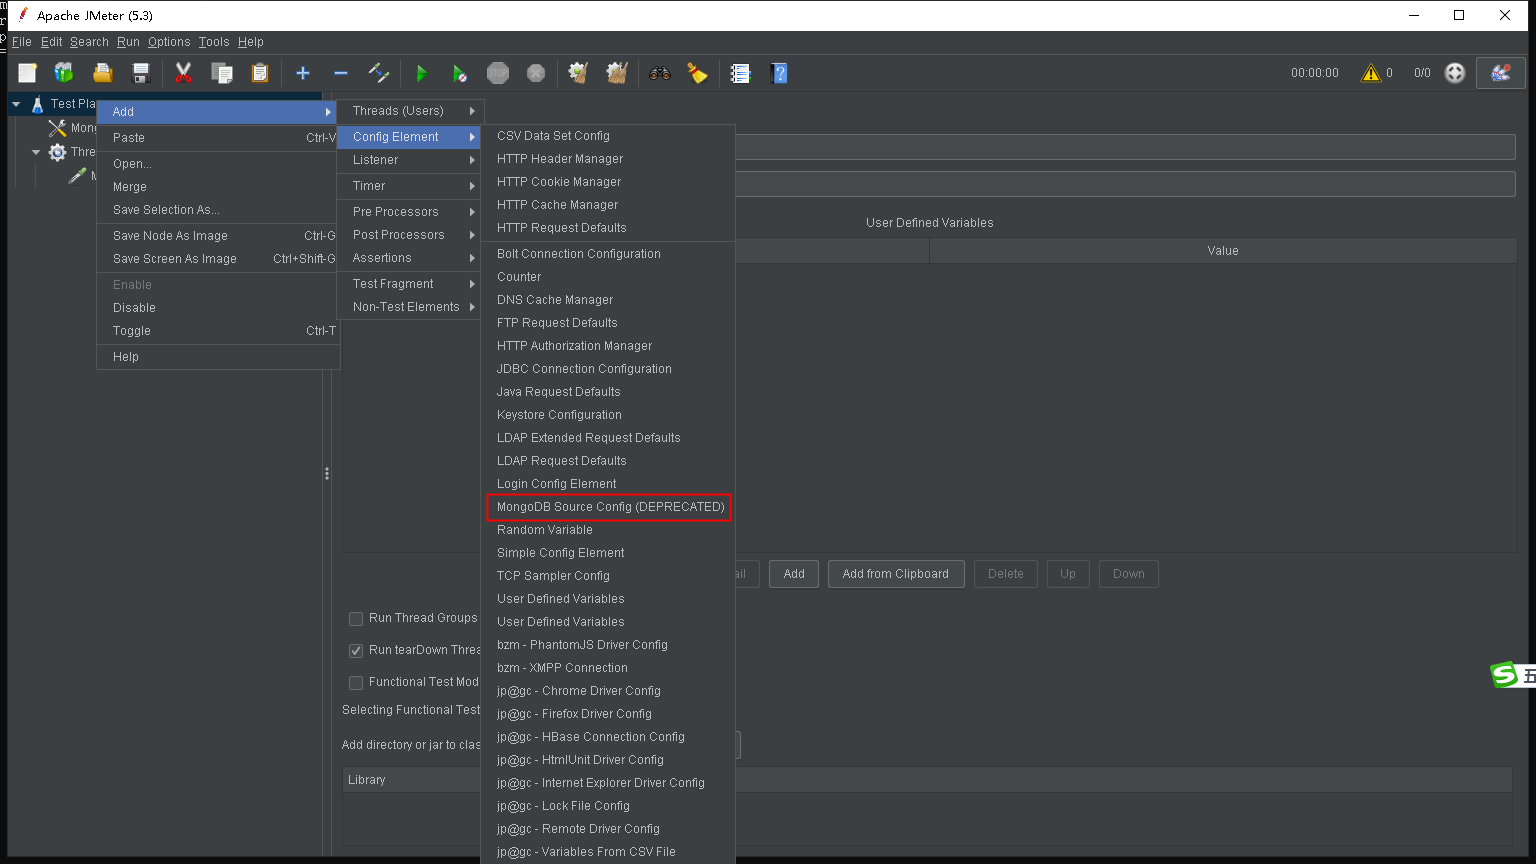Click the Up button
This screenshot has width=1536, height=864.
tap(1068, 574)
